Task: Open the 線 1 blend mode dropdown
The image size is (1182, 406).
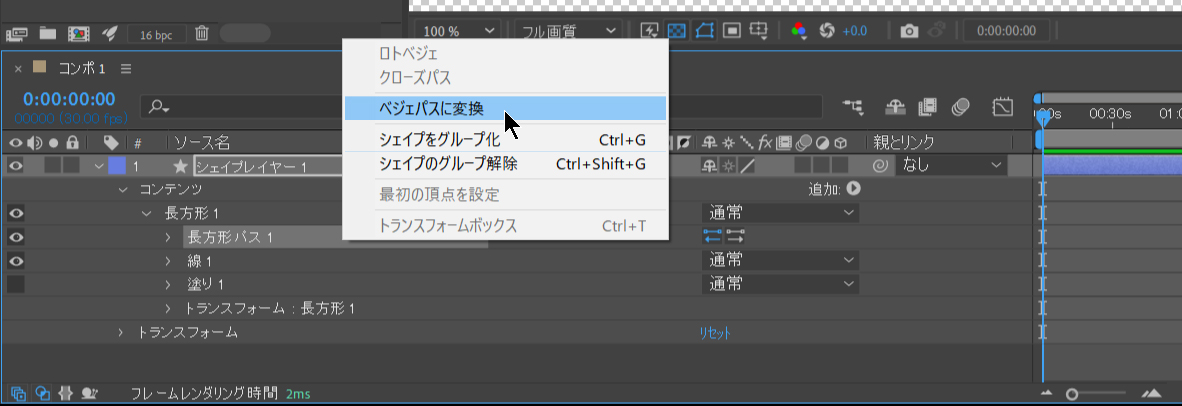Action: pos(781,261)
